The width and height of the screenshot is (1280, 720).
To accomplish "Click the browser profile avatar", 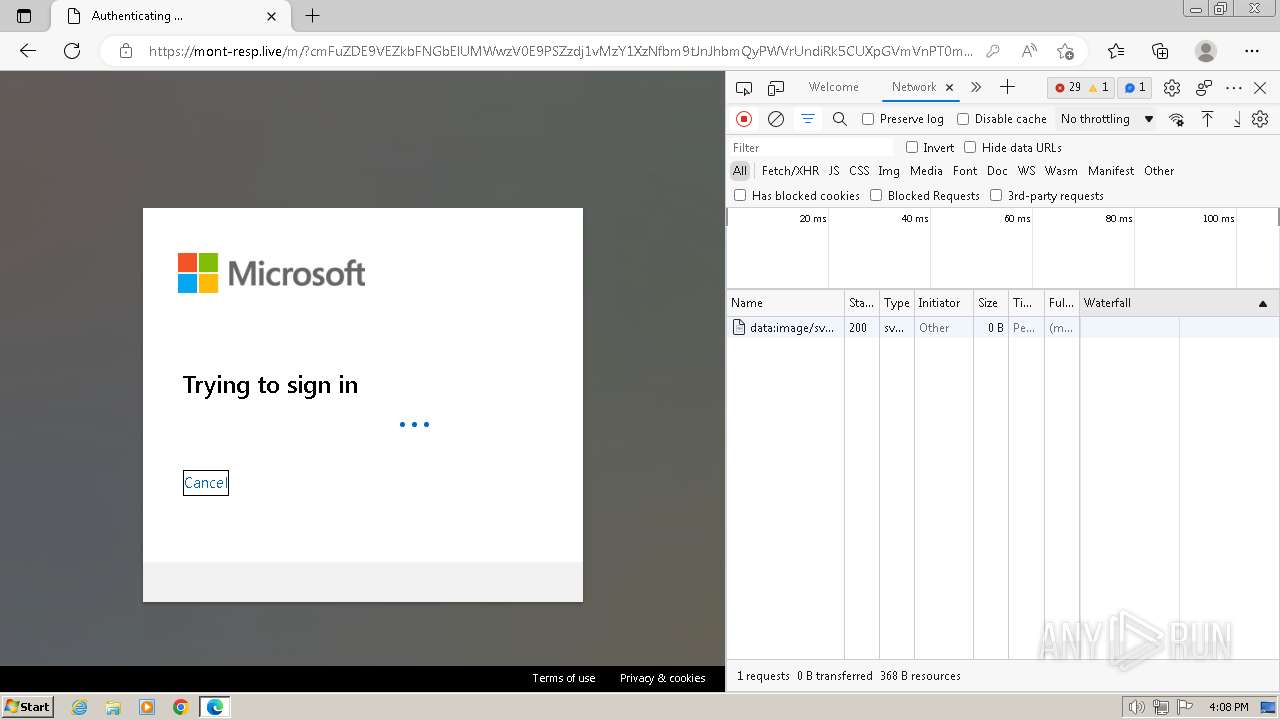I will pos(1206,51).
